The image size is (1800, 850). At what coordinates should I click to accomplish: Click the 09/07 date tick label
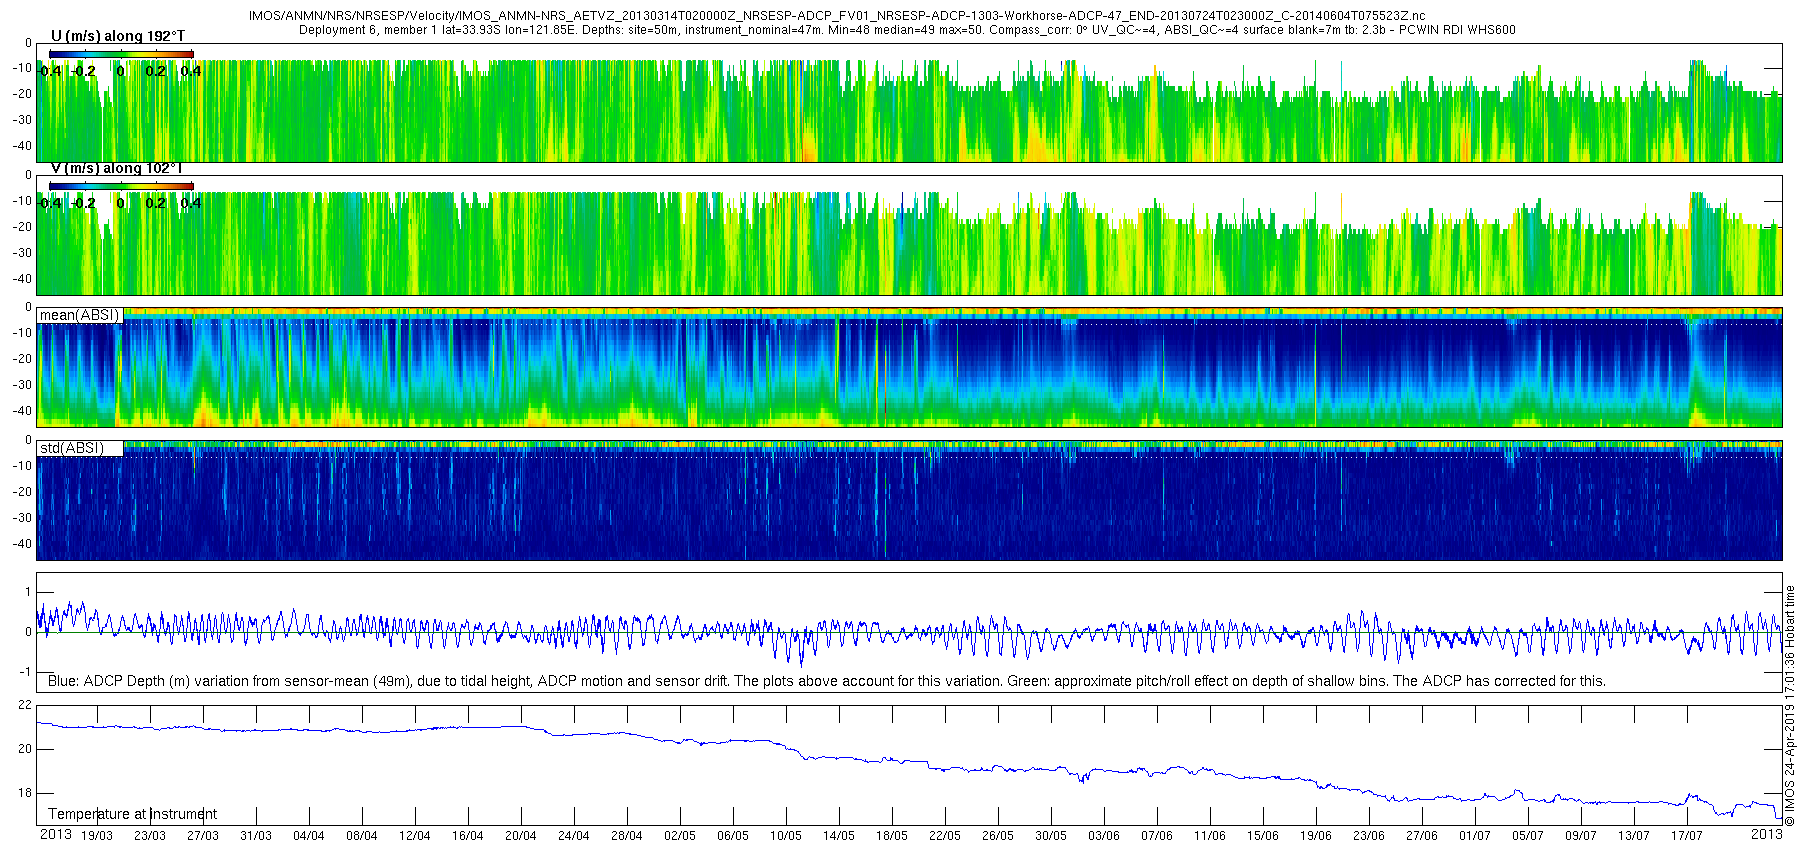(x=1581, y=836)
